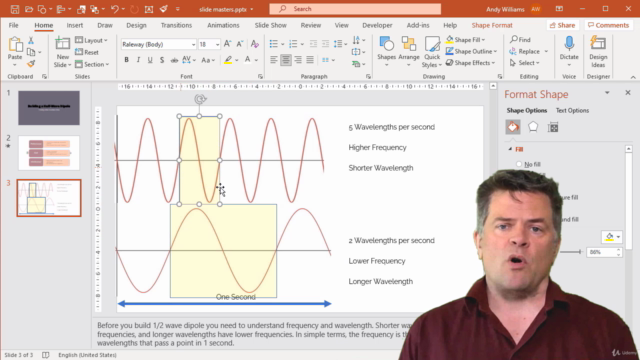Collapse the Fill section expander

(510, 149)
